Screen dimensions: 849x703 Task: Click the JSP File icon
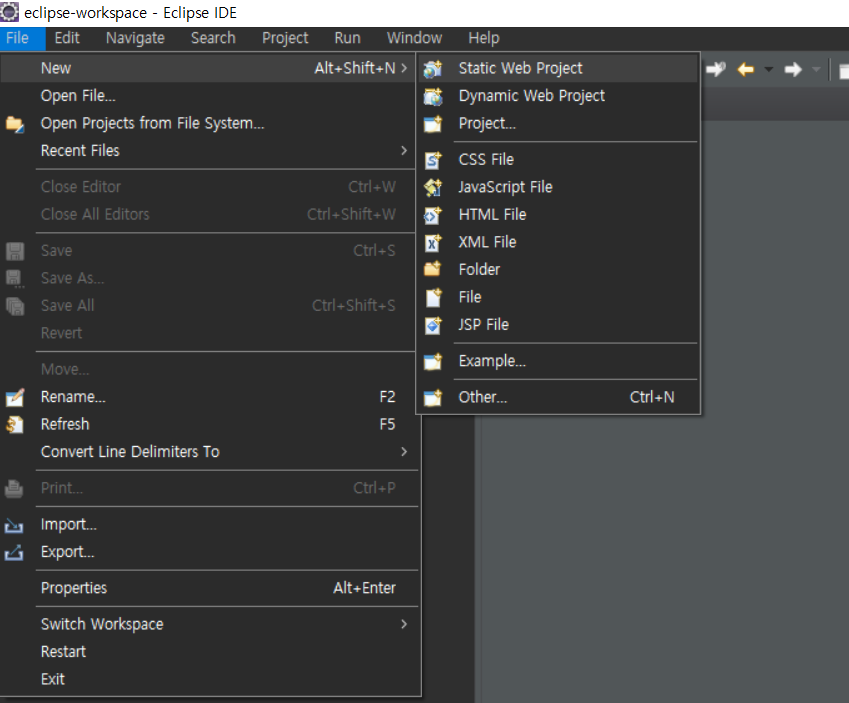coord(433,325)
